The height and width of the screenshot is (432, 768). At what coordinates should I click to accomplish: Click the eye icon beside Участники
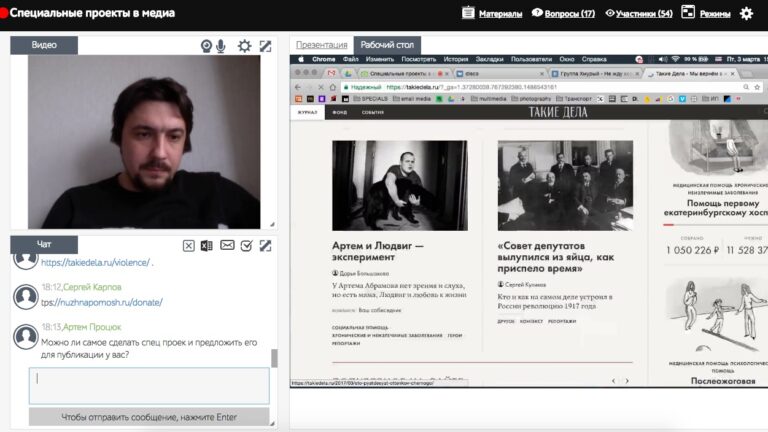[610, 13]
